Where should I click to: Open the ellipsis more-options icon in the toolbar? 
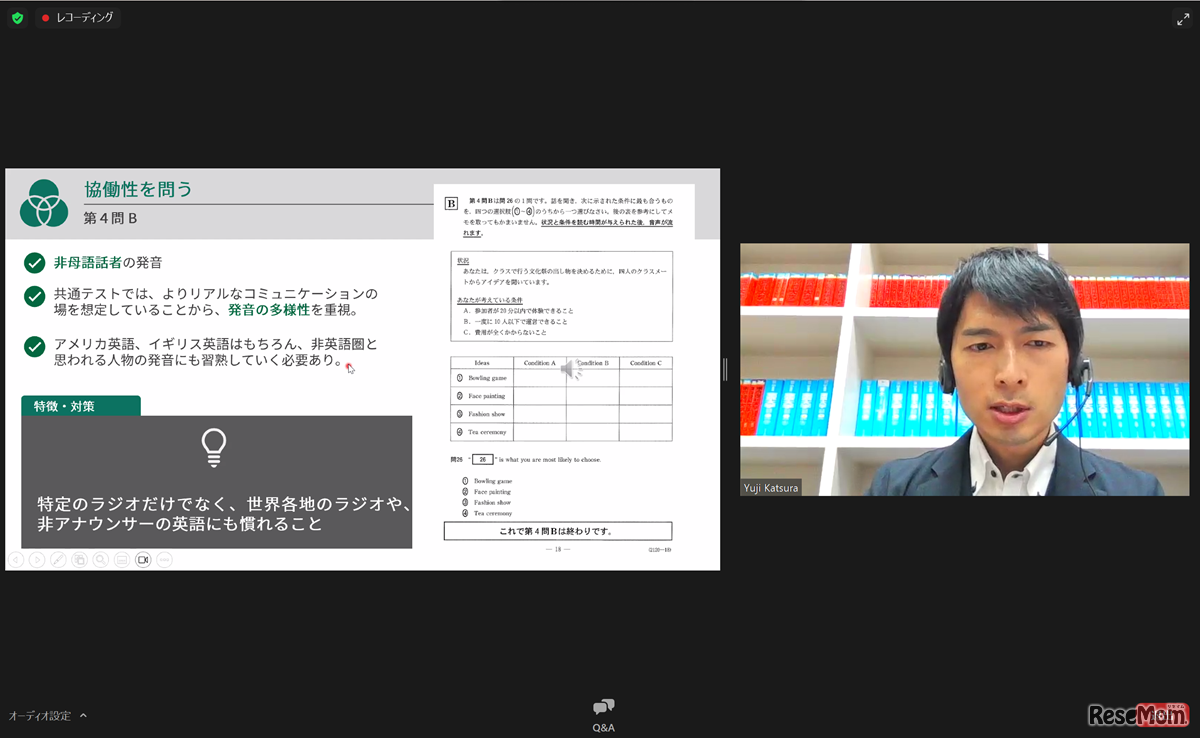[164, 559]
